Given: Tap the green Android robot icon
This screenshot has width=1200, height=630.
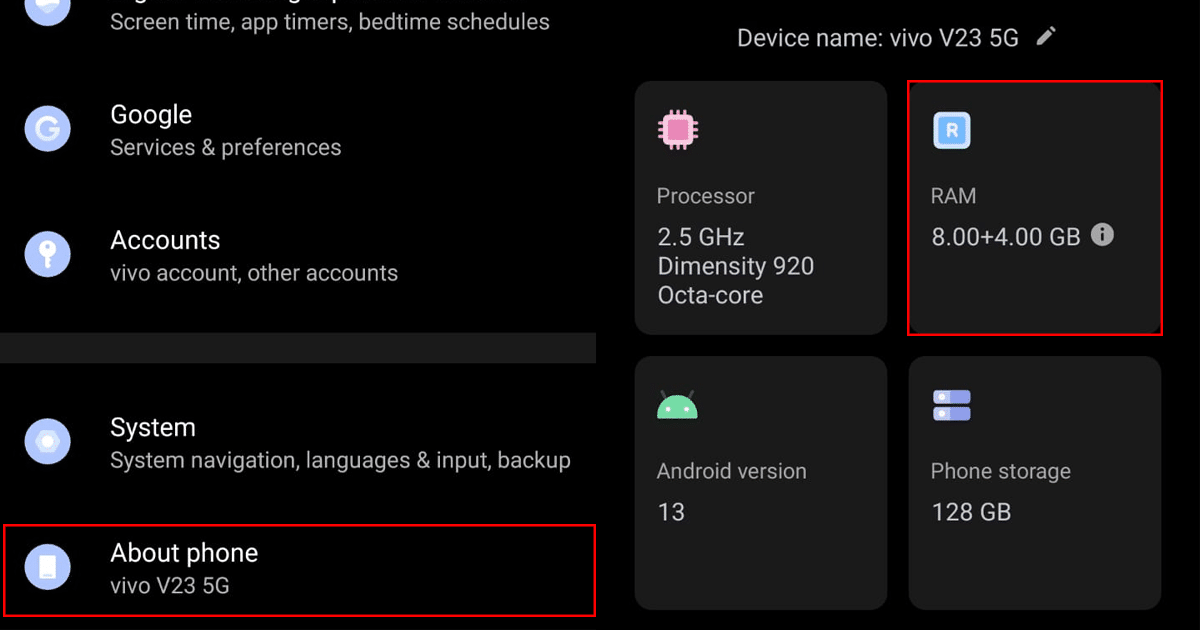Looking at the screenshot, I should click(x=677, y=404).
